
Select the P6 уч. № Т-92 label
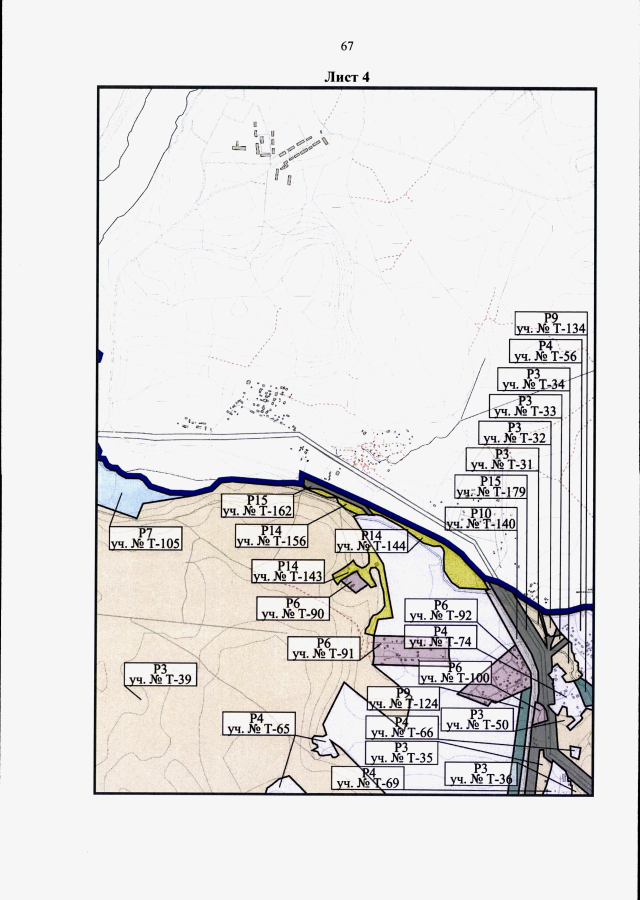coord(440,610)
